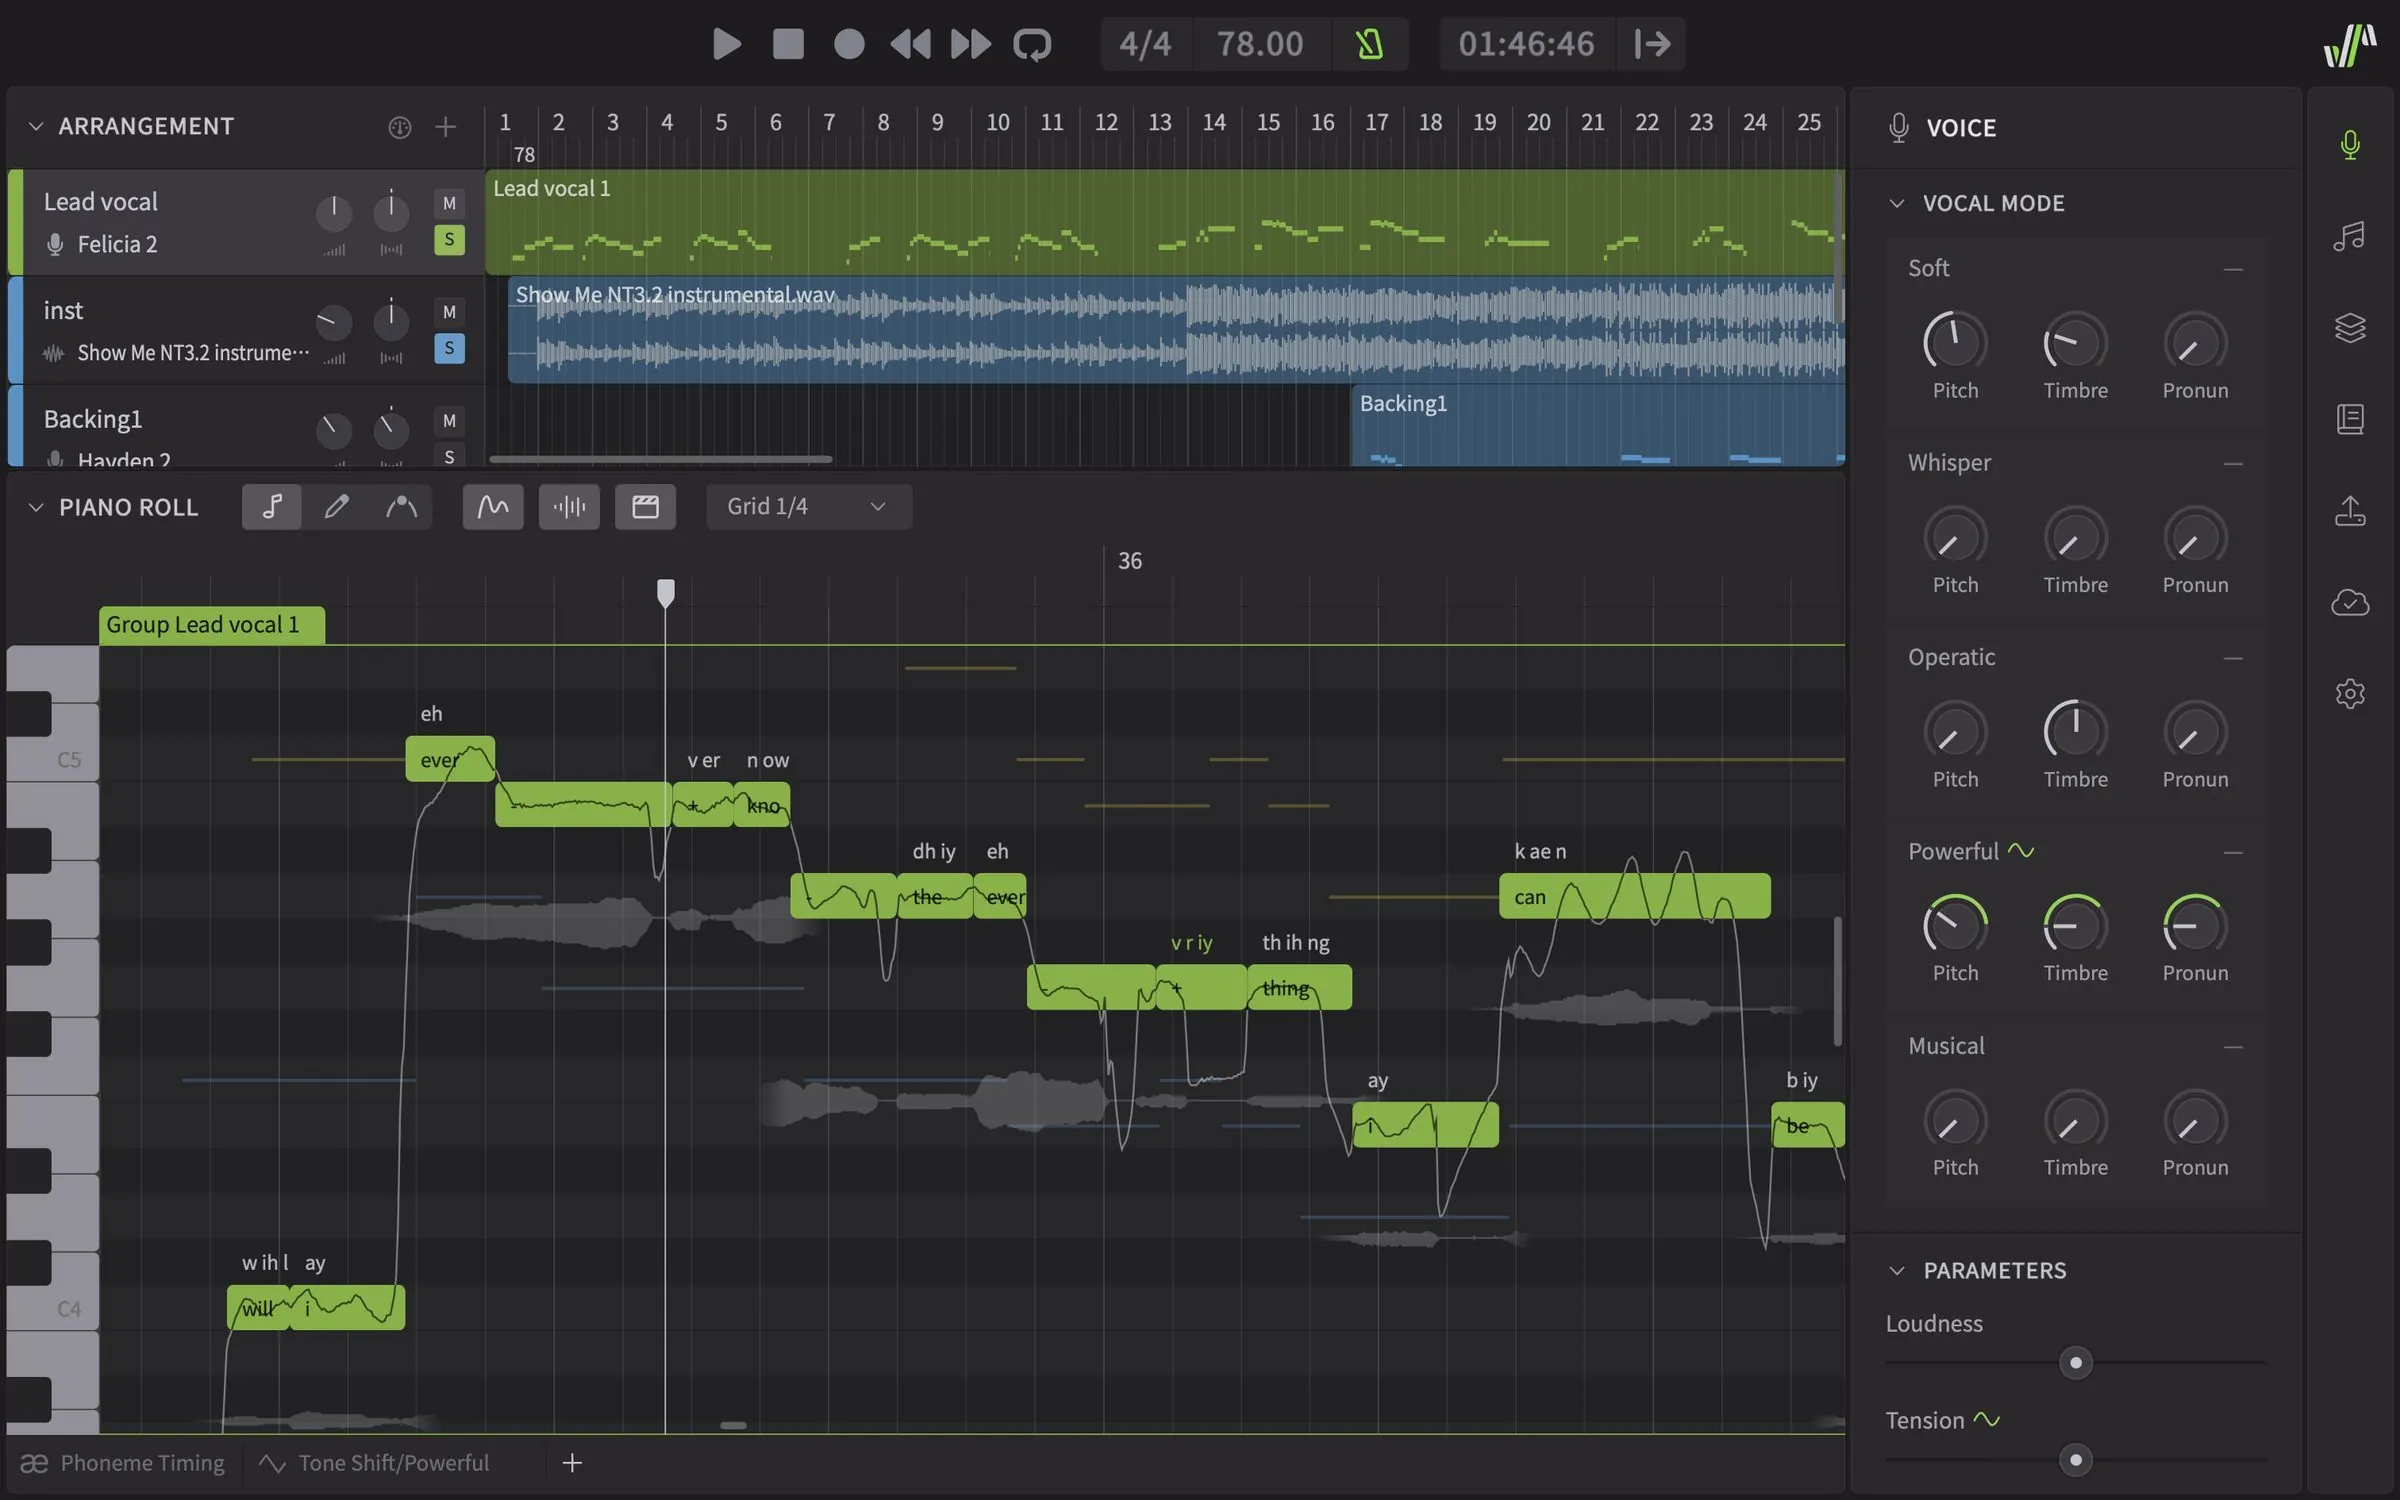The height and width of the screenshot is (1500, 2400).
Task: Open the Voice panel microphone sidebar icon
Action: [x=2350, y=145]
